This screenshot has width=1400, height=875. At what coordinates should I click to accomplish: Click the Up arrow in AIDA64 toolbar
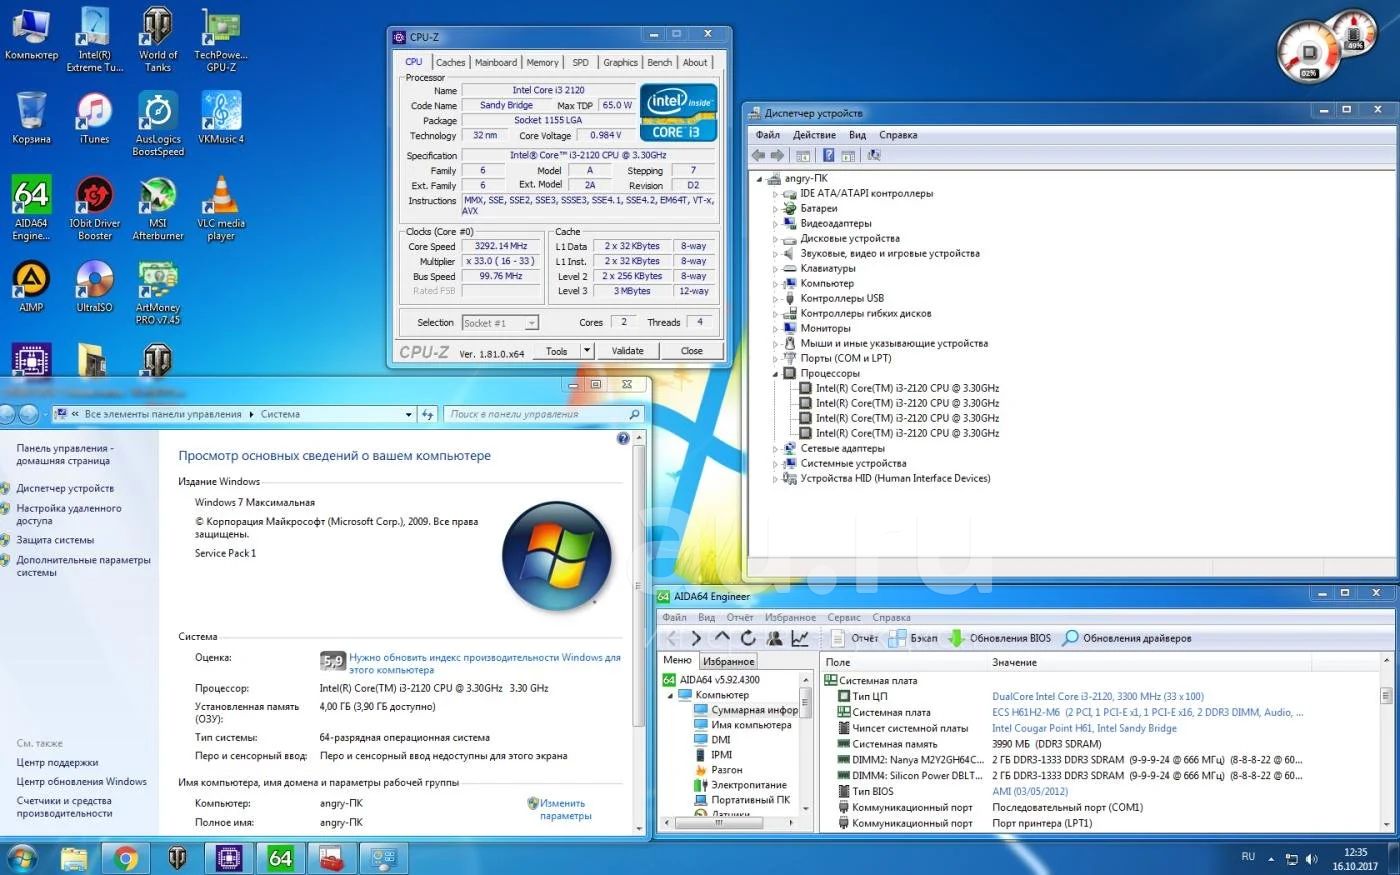click(722, 638)
